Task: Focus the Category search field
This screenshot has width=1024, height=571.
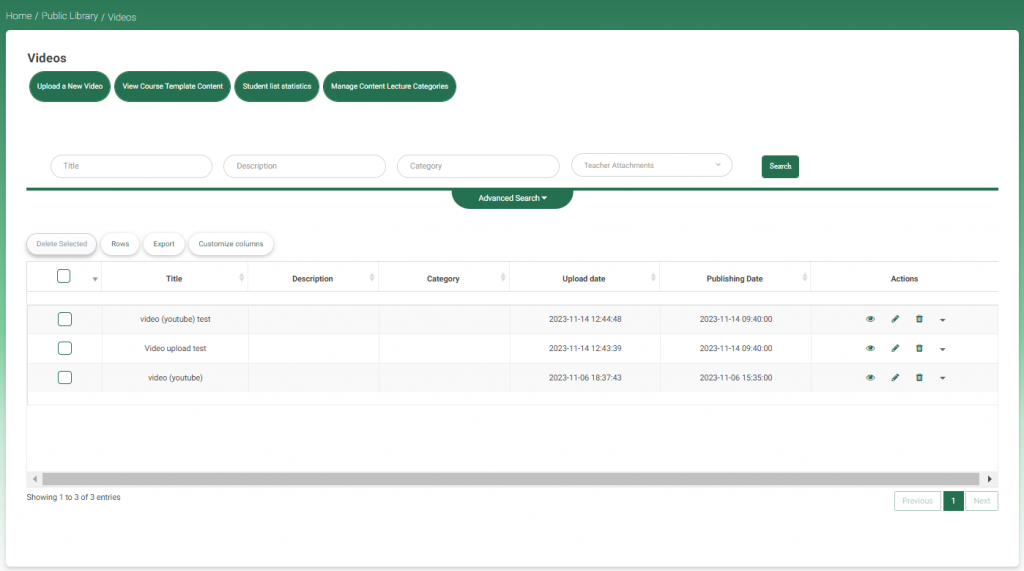Action: point(478,166)
